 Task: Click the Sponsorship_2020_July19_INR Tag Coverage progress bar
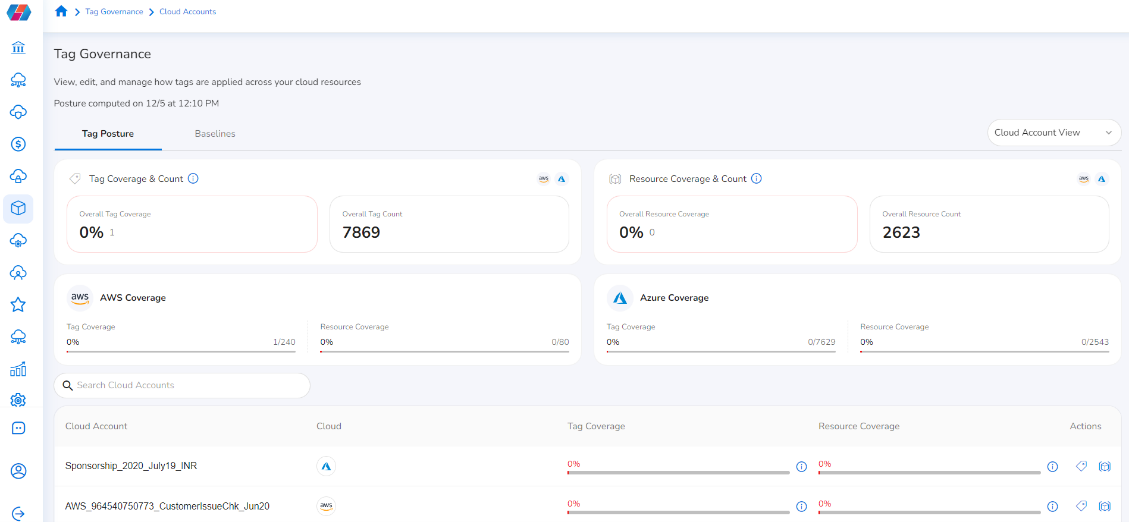[678, 472]
